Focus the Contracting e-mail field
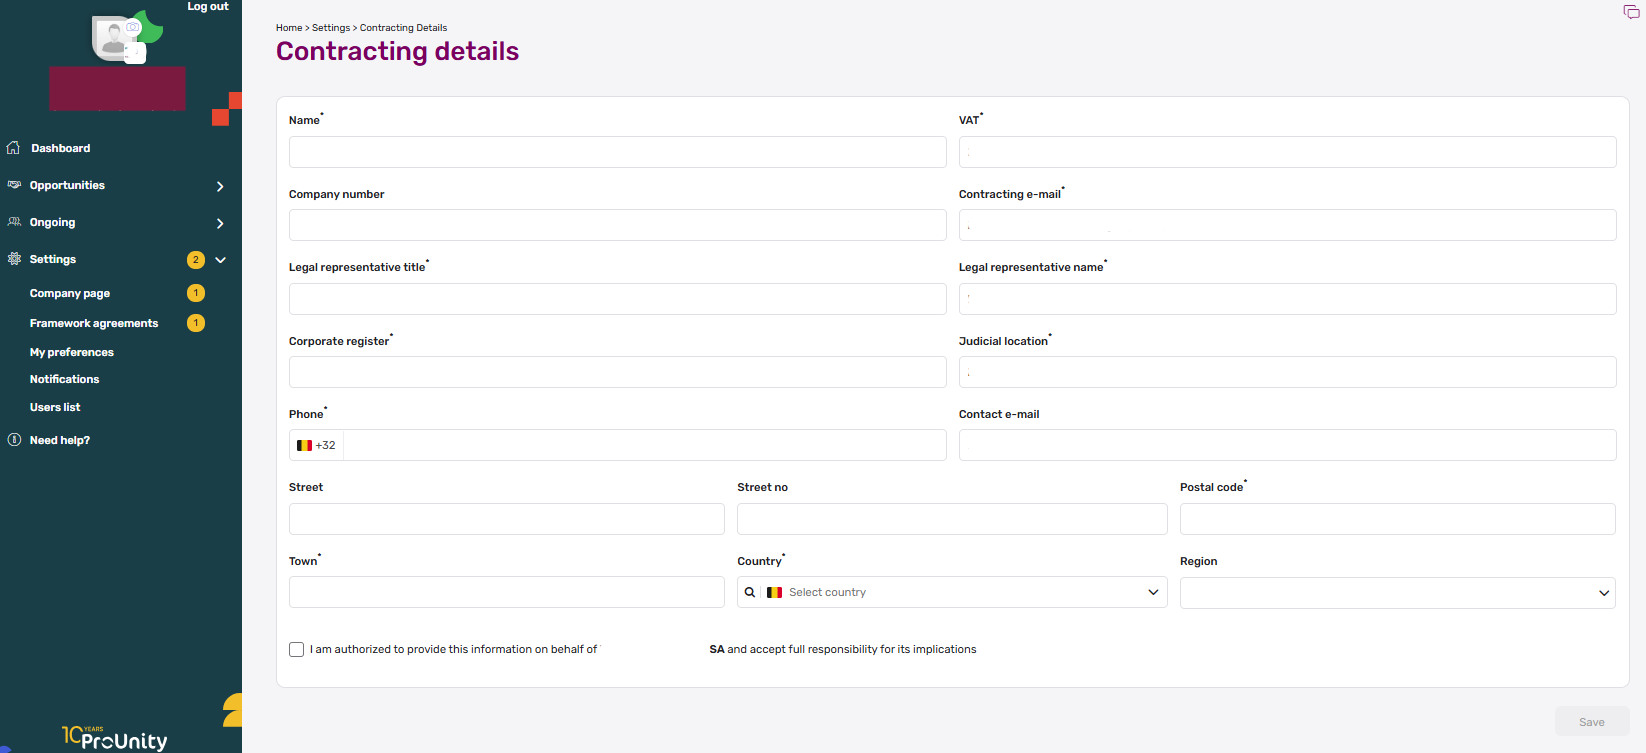This screenshot has width=1646, height=753. click(1288, 225)
